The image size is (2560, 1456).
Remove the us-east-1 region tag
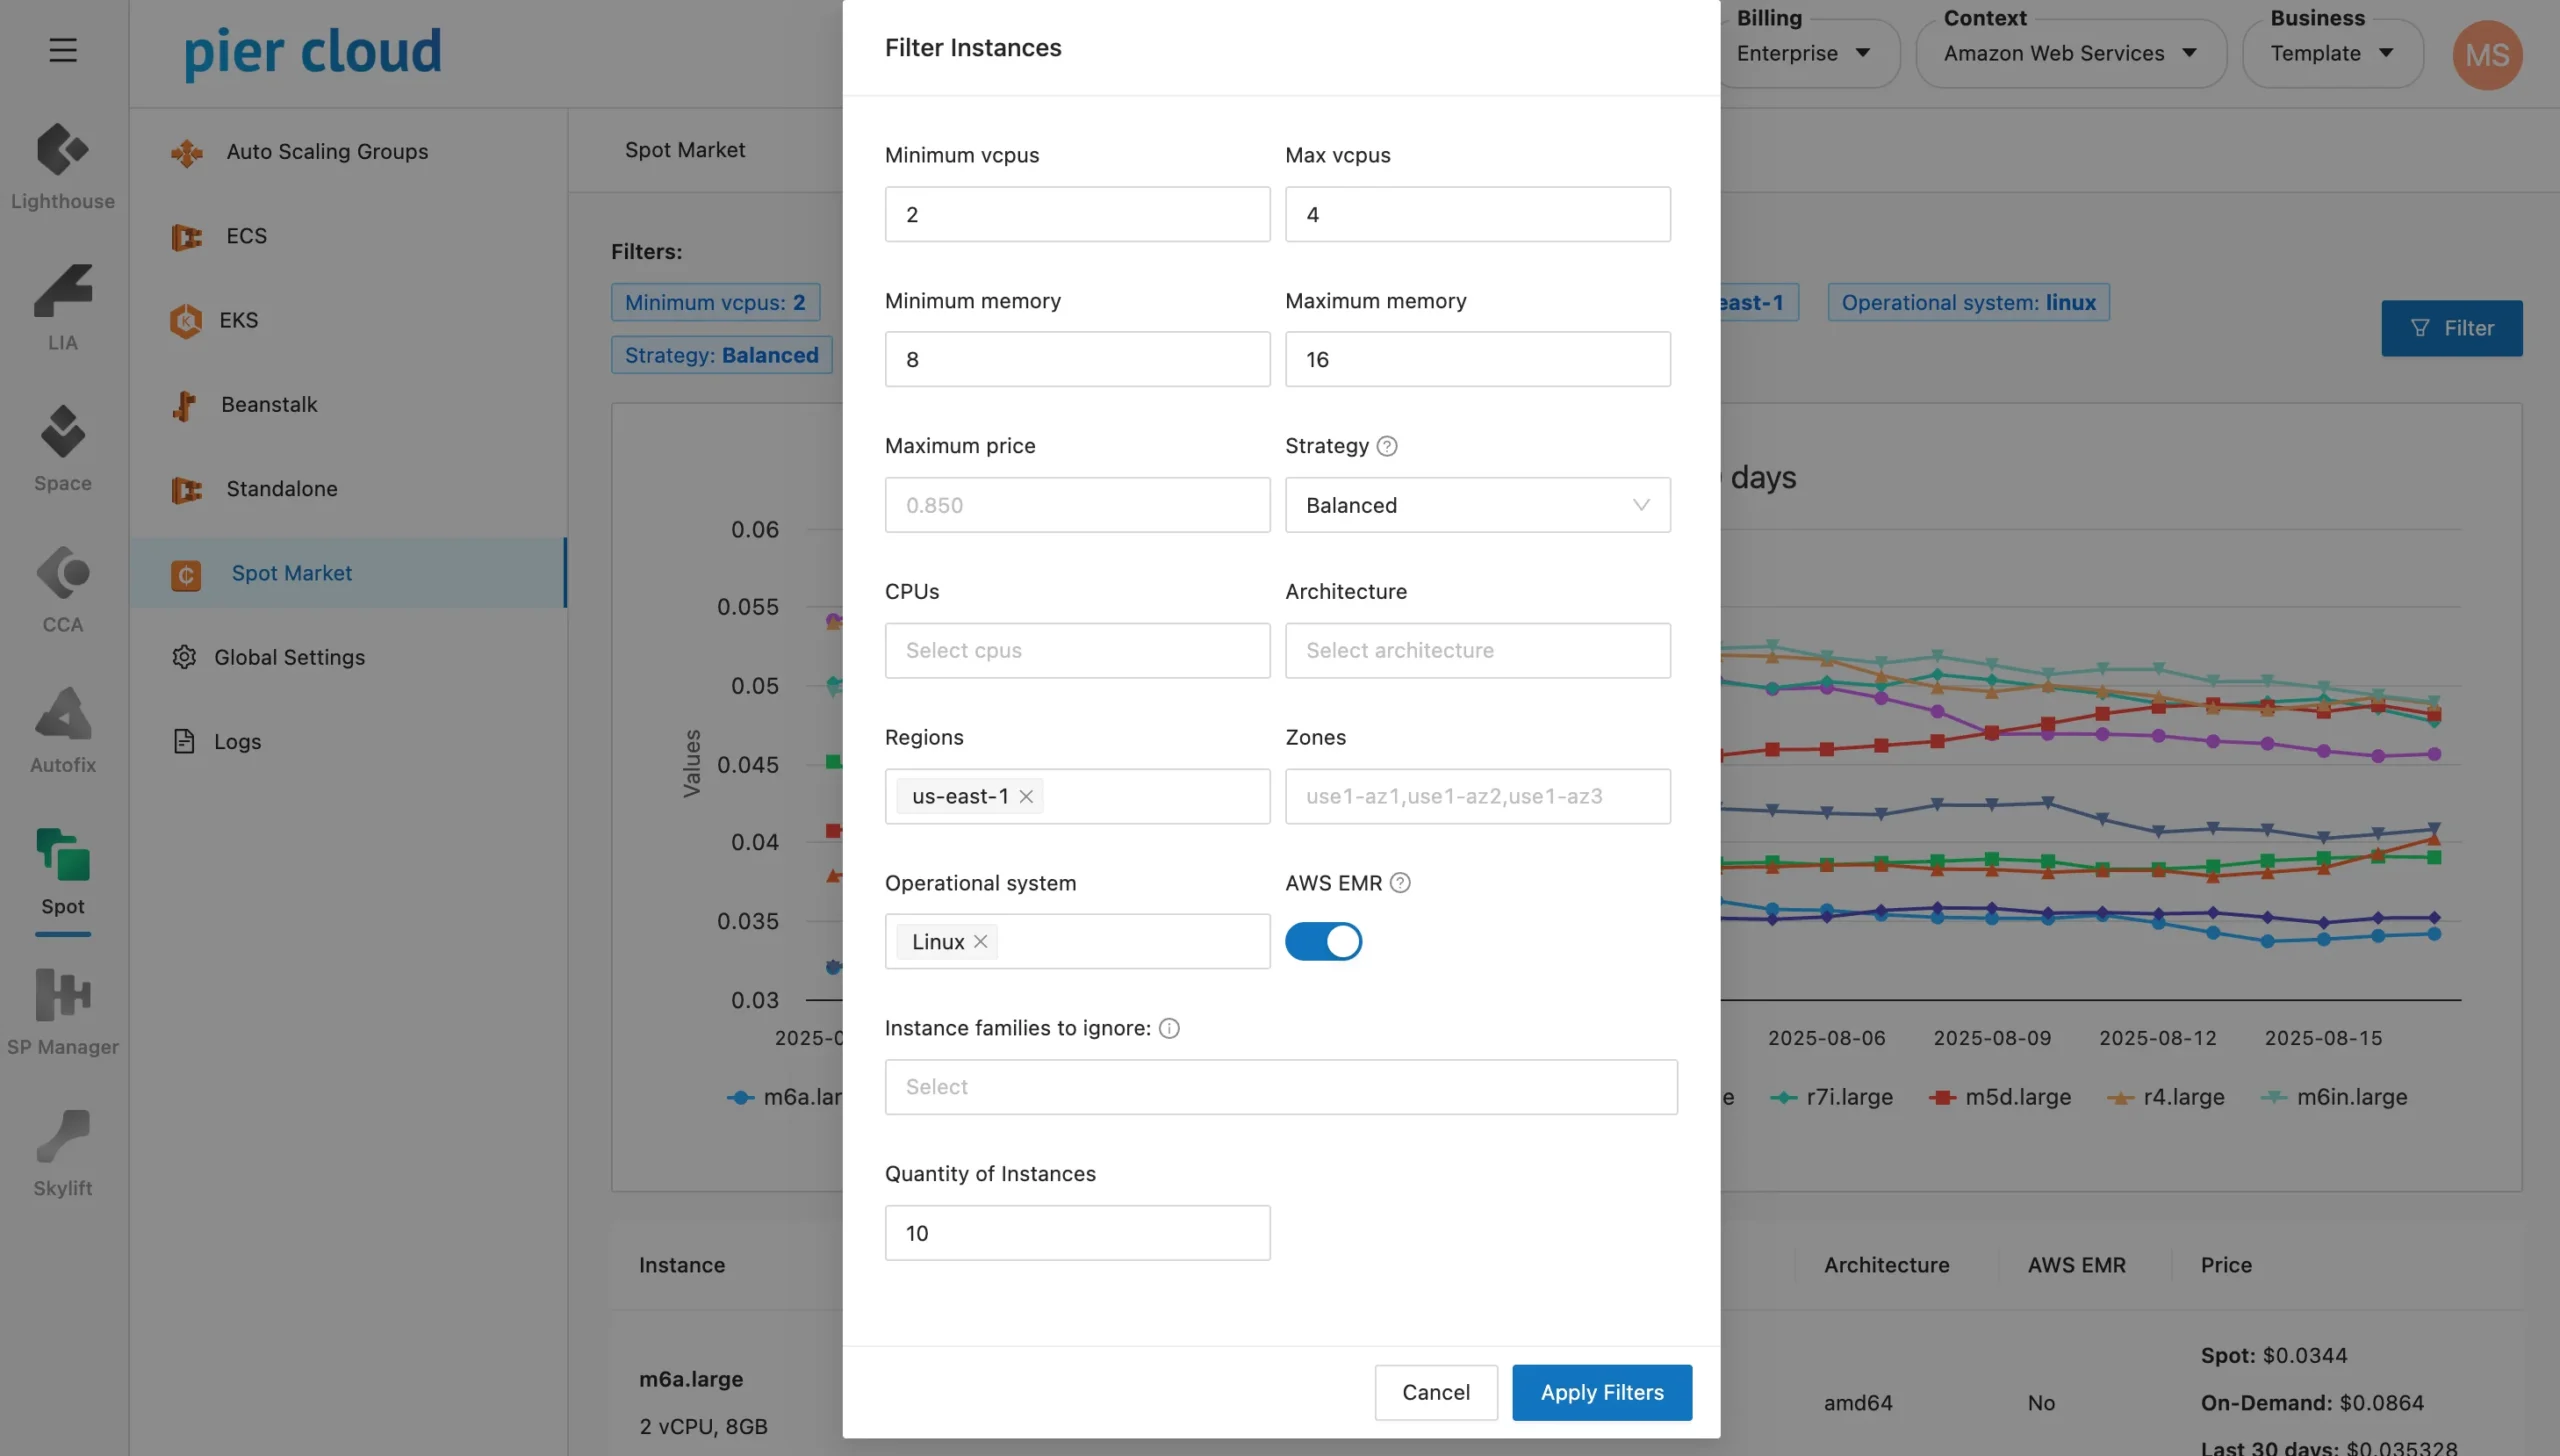[x=1026, y=796]
